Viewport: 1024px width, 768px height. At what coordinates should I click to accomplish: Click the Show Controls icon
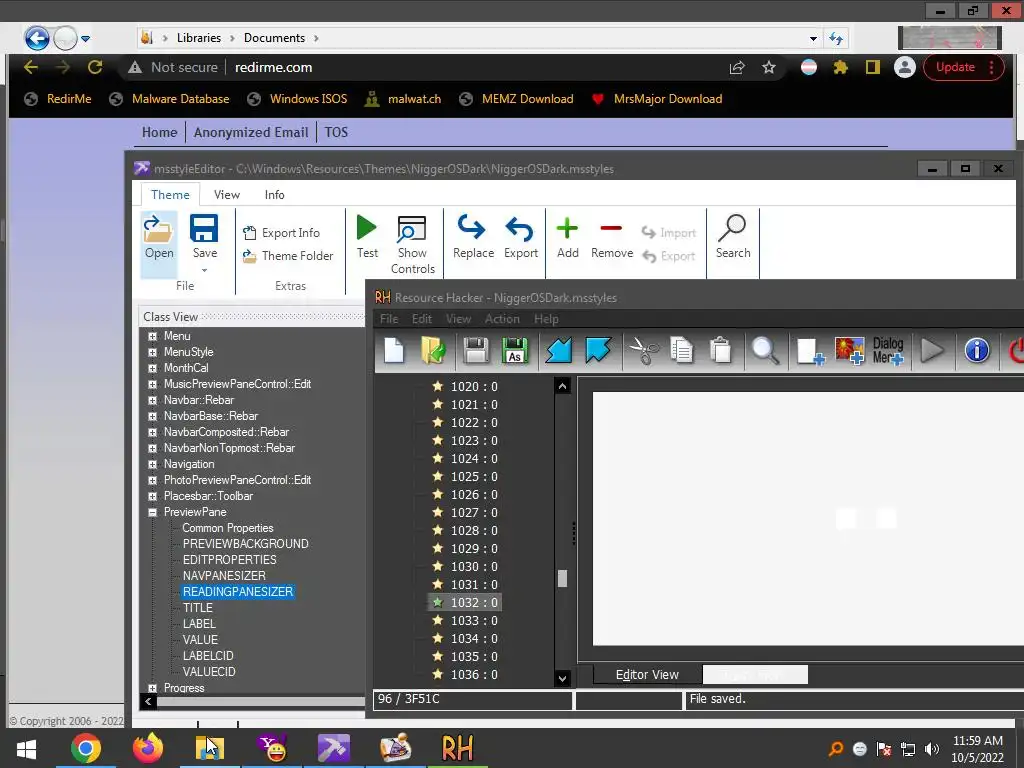pyautogui.click(x=411, y=229)
